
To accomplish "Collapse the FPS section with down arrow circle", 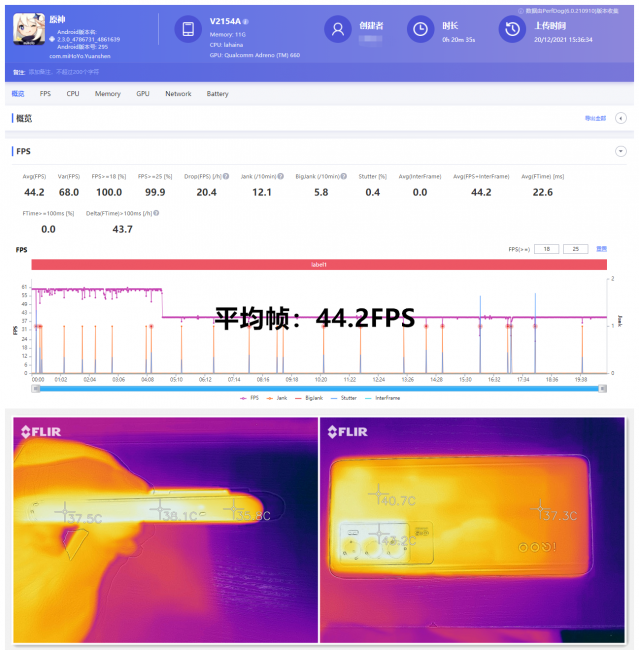I will (x=621, y=151).
